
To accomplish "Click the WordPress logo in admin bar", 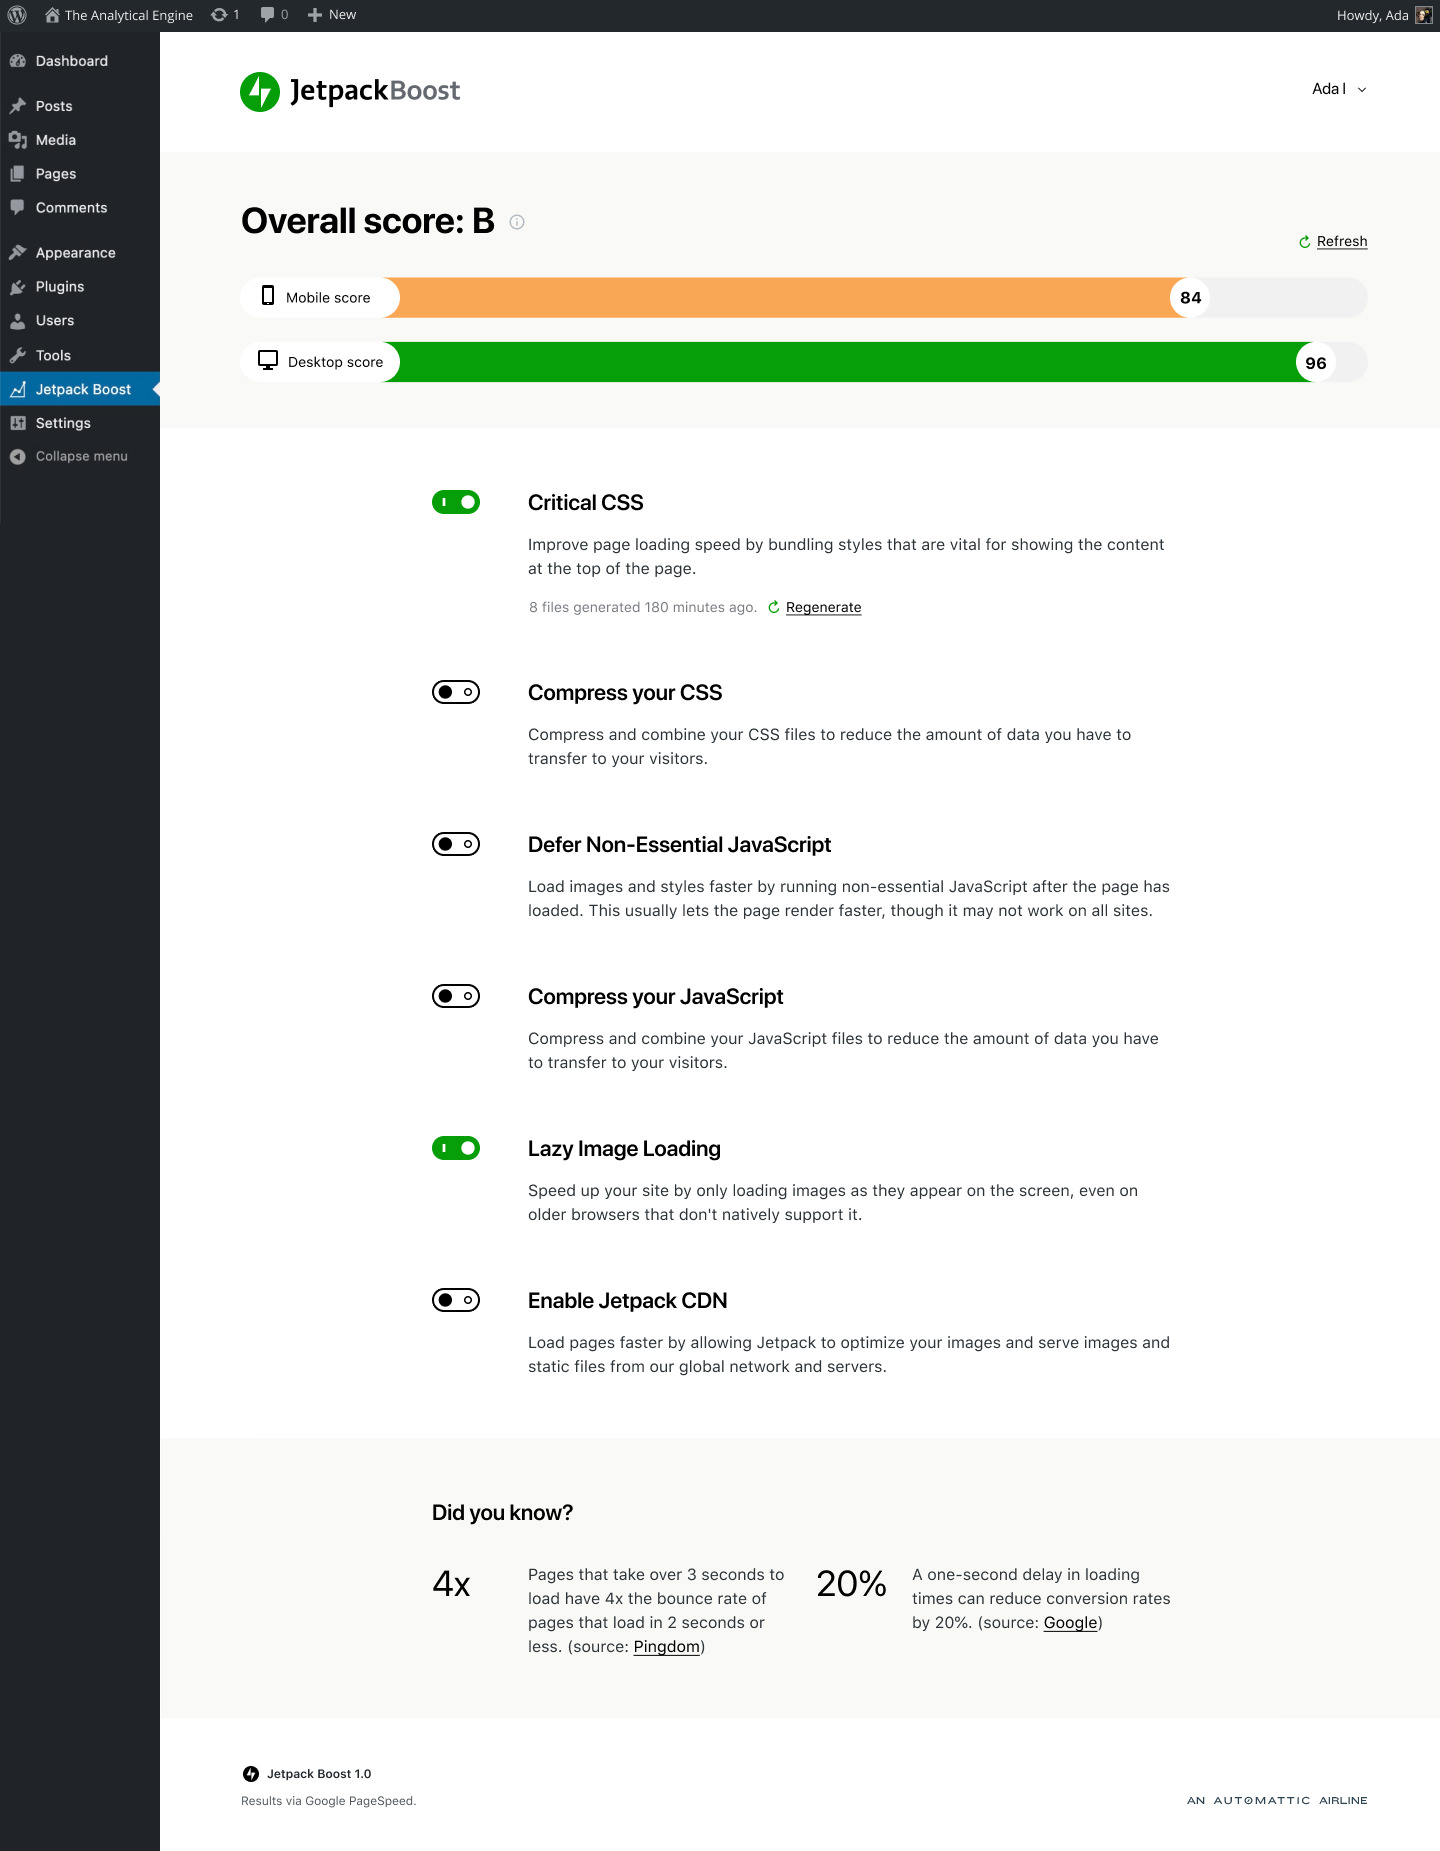I will (x=17, y=15).
